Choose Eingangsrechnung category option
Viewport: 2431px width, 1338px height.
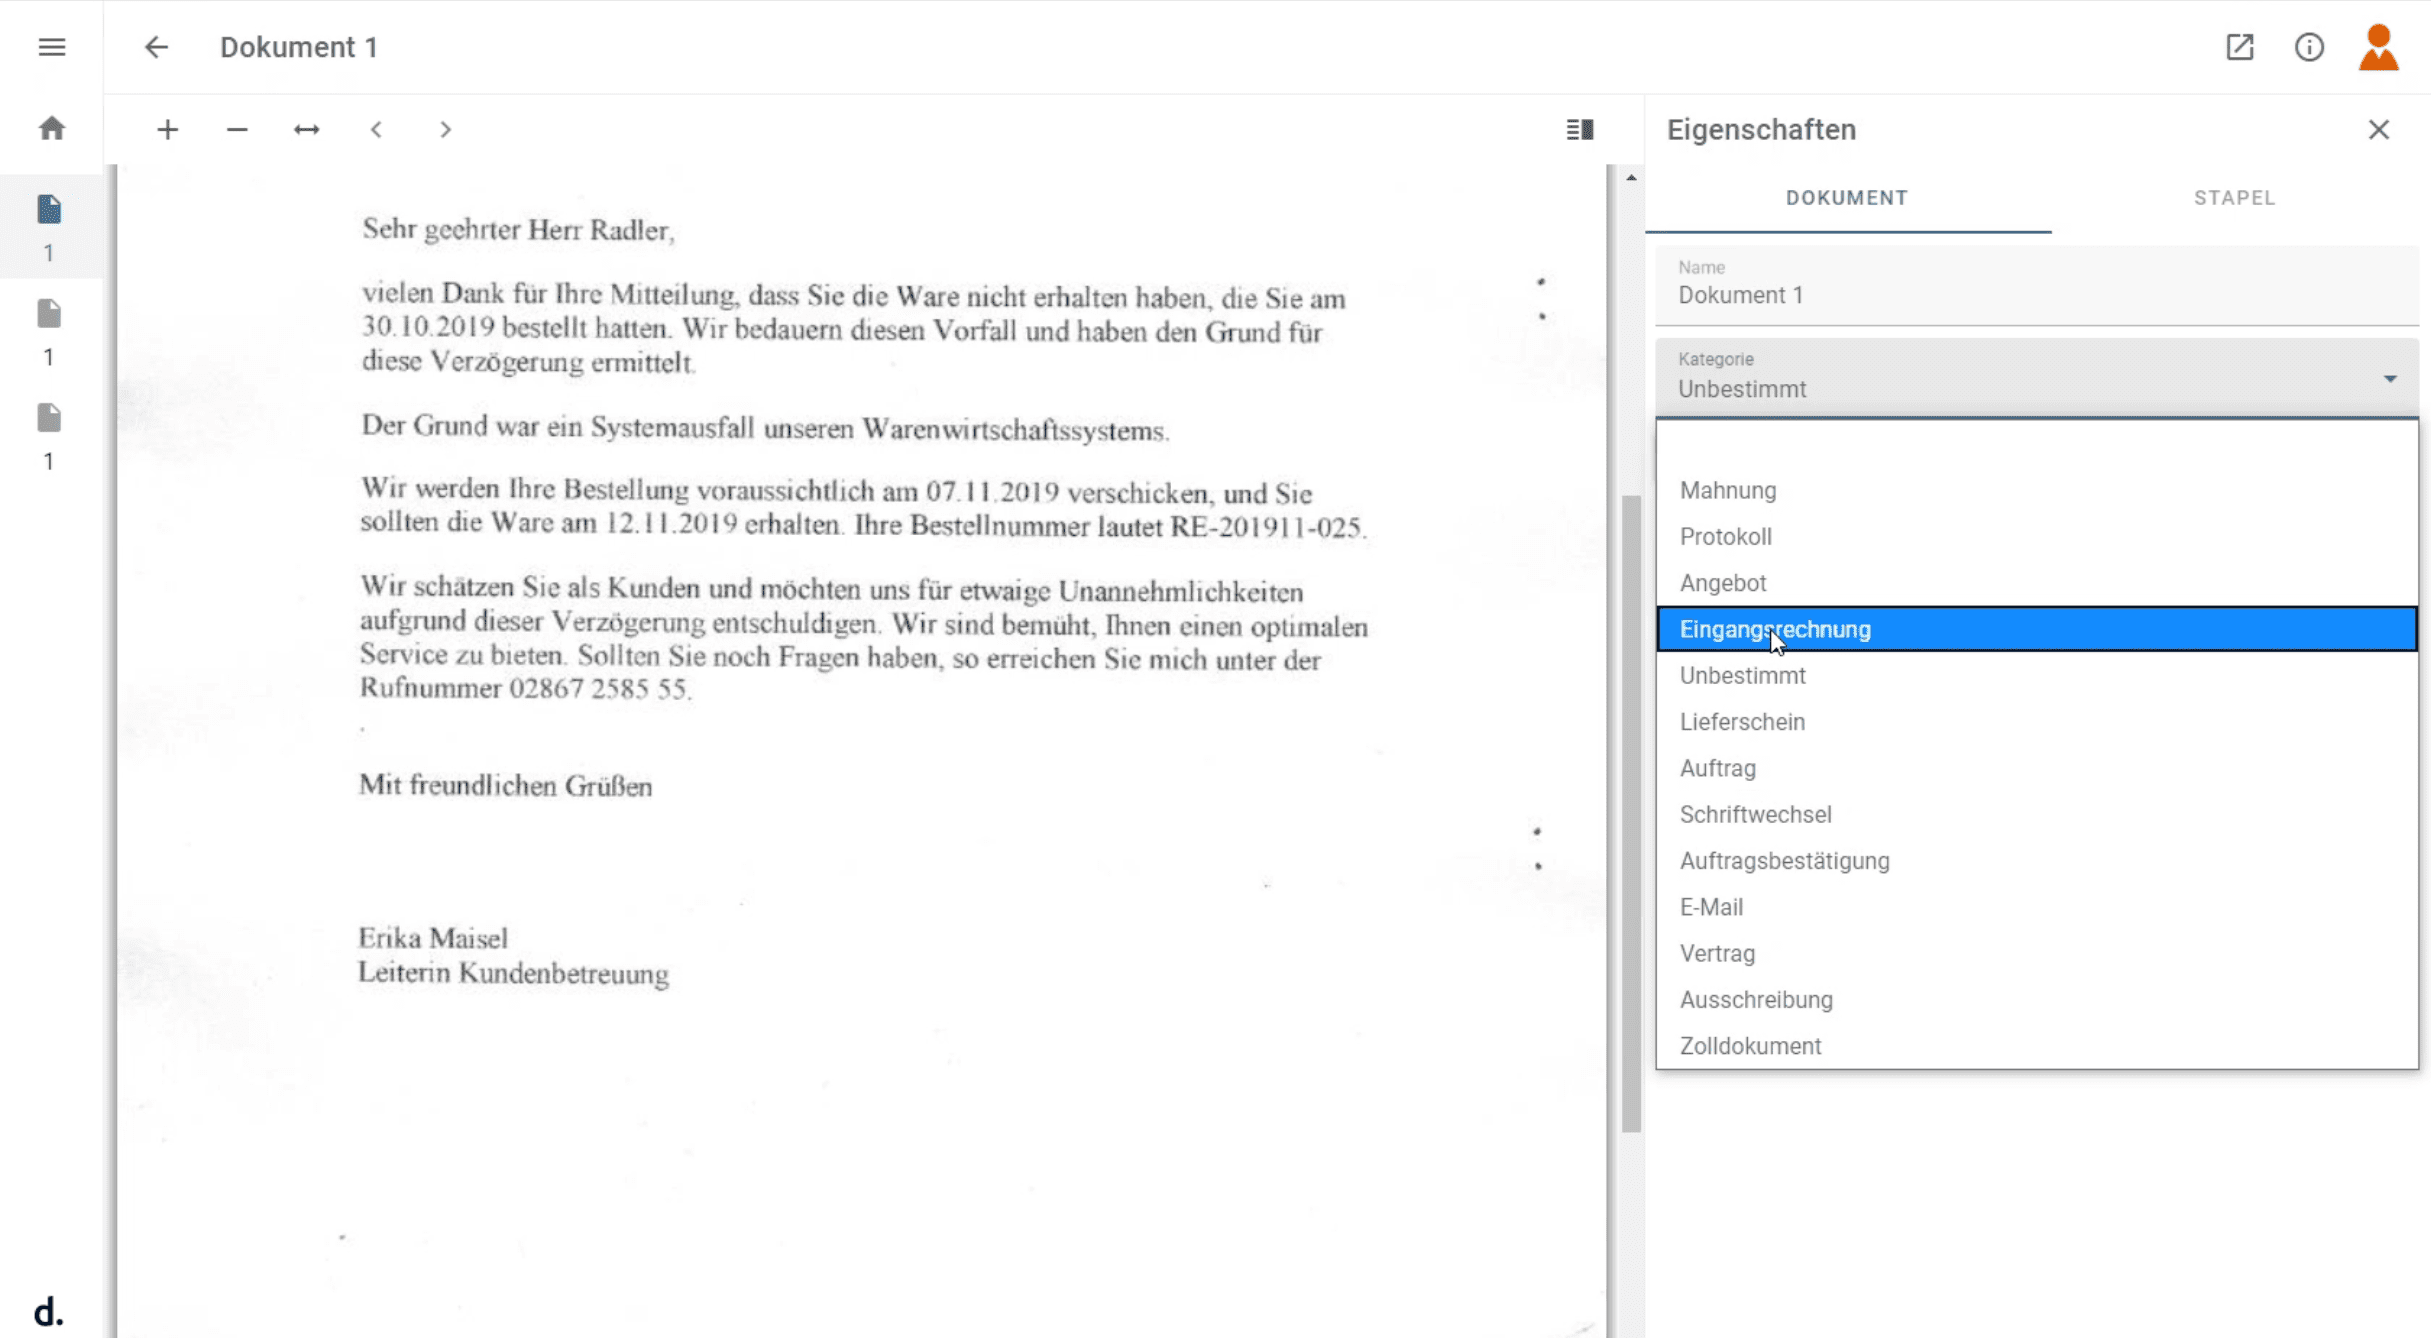click(x=2037, y=629)
